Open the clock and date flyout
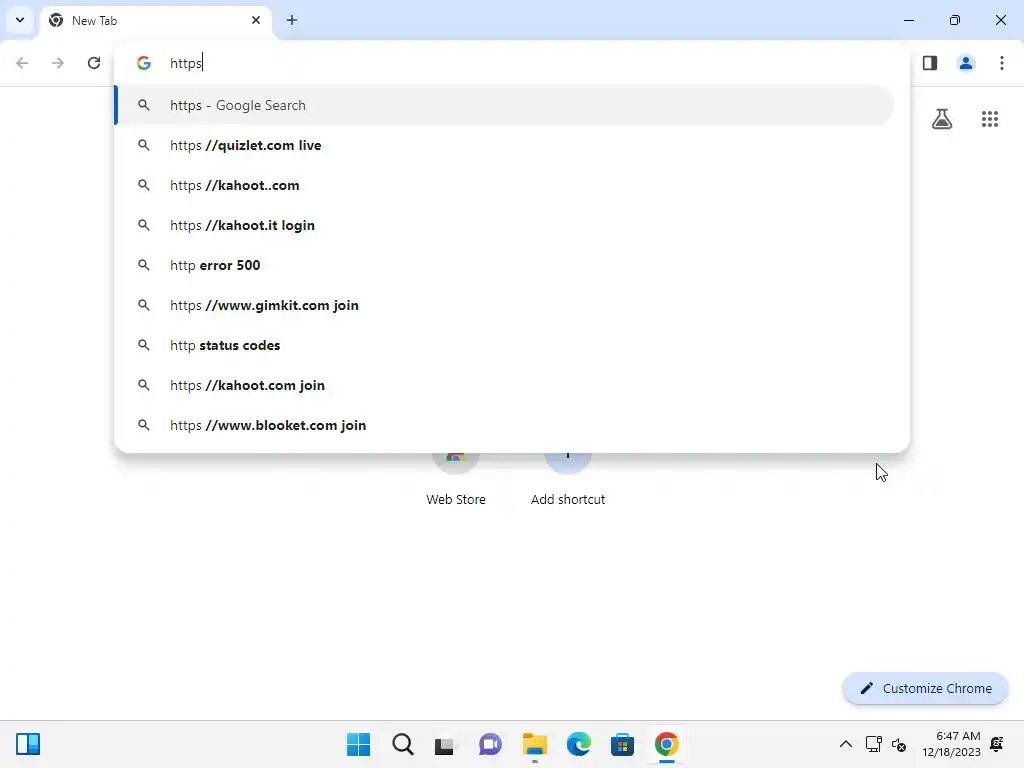 (952, 744)
